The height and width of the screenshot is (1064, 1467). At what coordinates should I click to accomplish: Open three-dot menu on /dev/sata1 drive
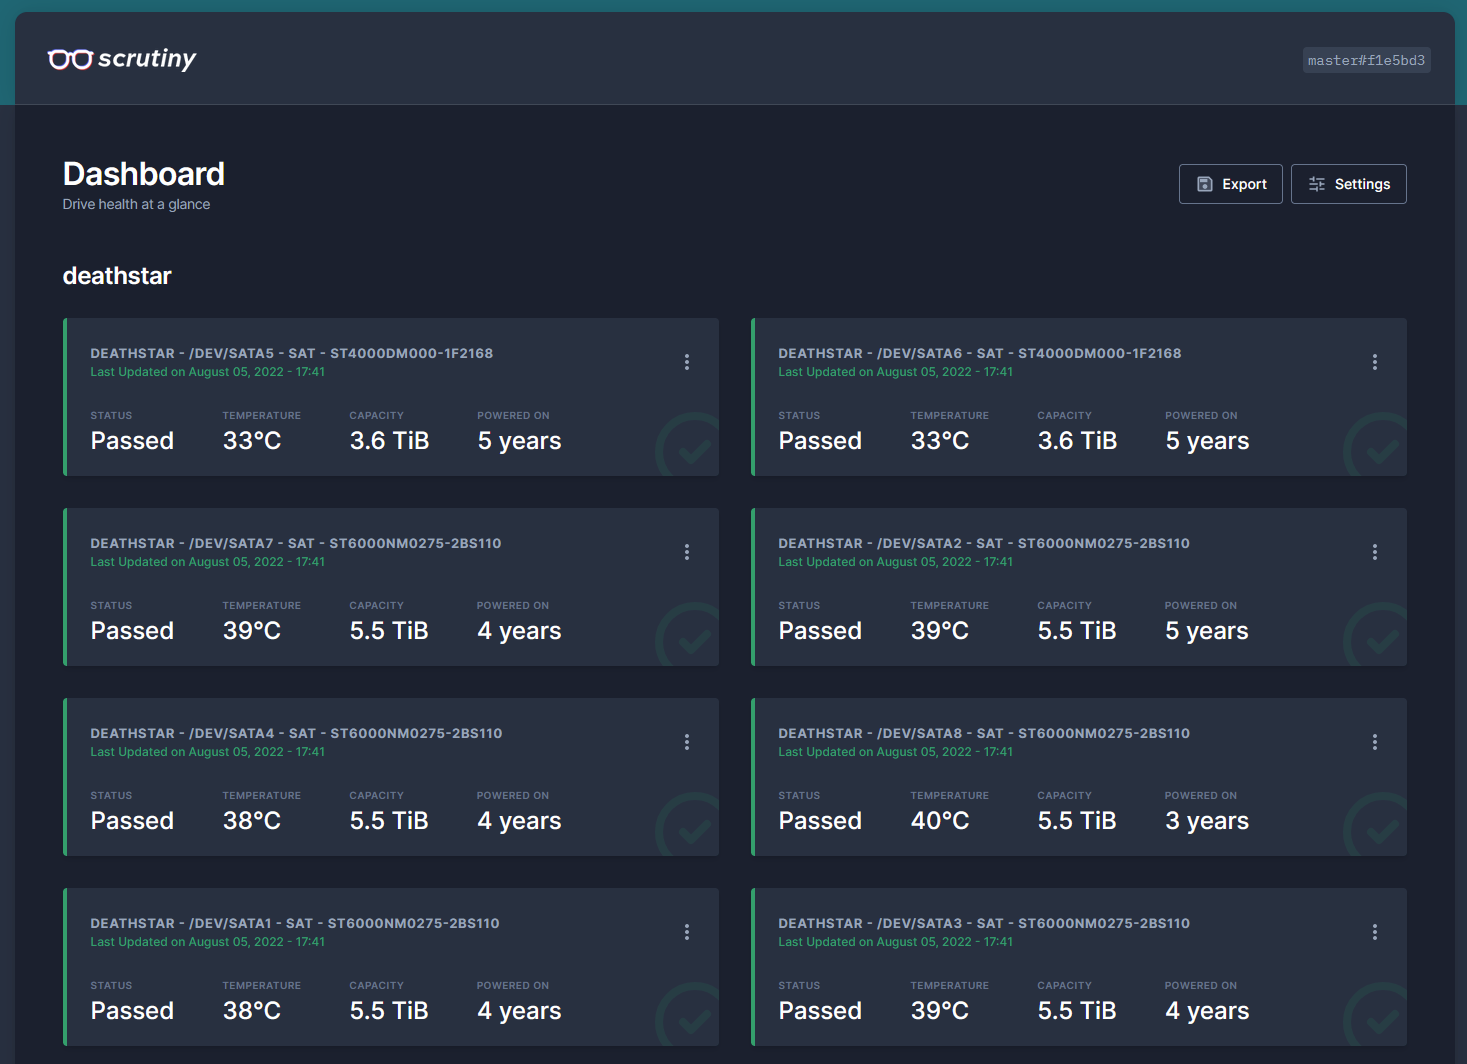tap(687, 932)
